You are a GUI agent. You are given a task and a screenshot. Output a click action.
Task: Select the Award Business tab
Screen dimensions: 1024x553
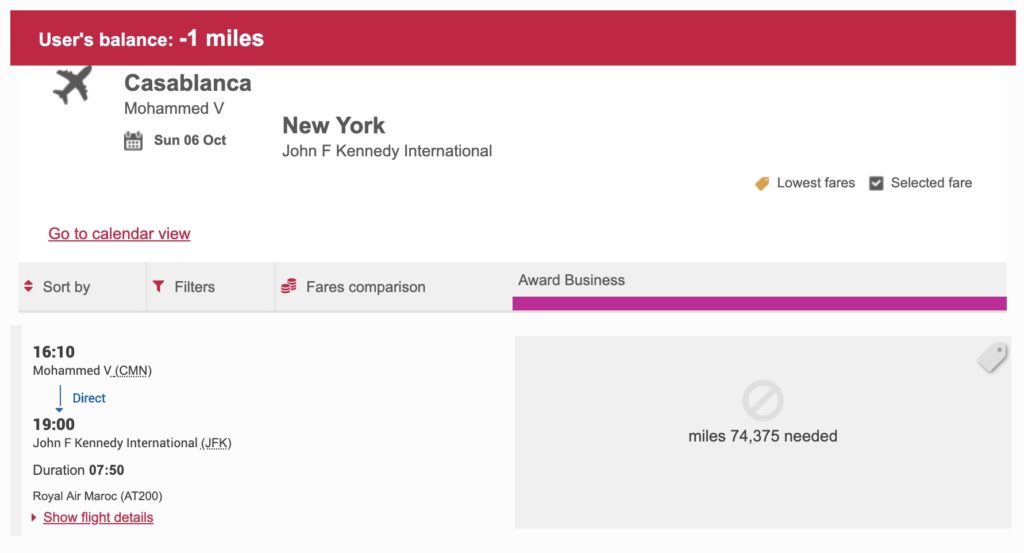pyautogui.click(x=572, y=280)
